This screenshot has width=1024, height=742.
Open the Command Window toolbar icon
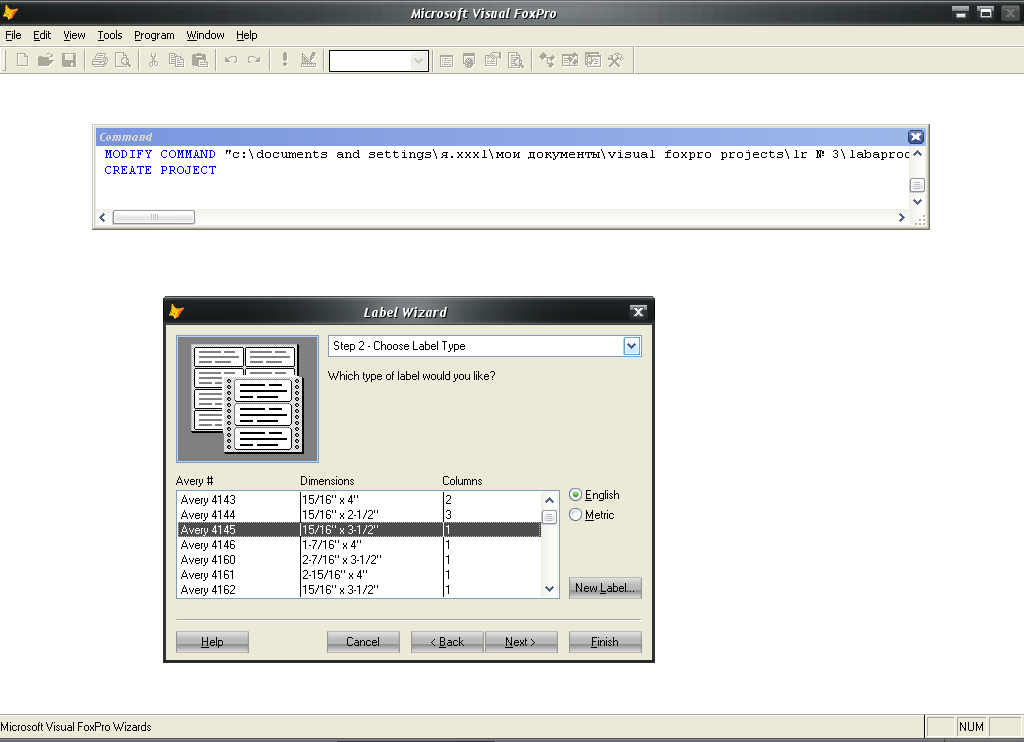(x=447, y=61)
